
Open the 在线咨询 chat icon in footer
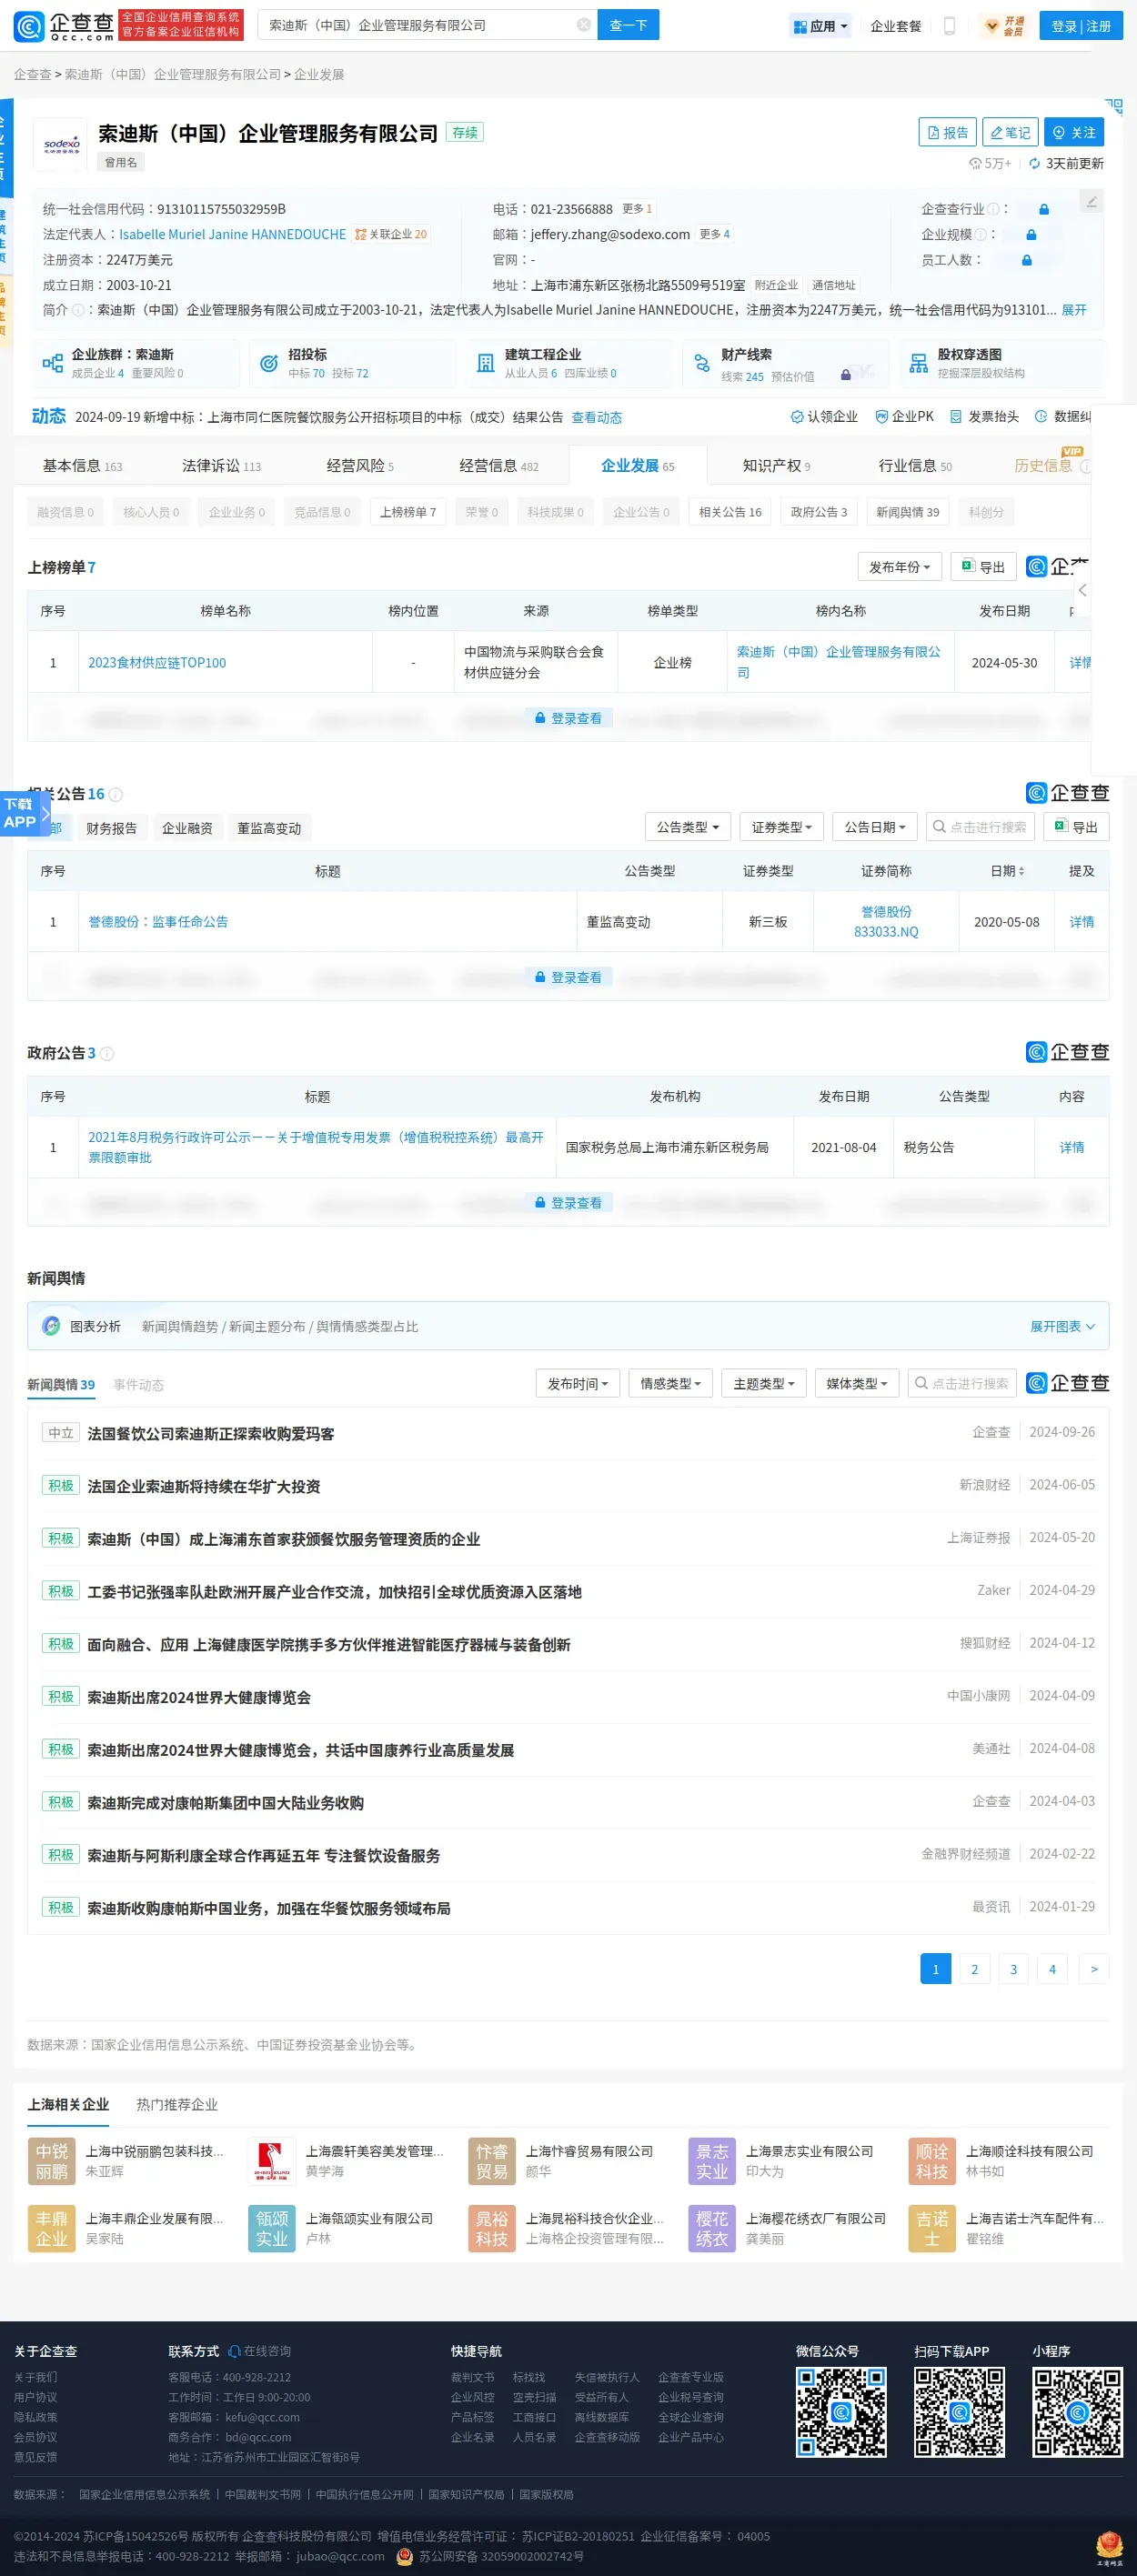(260, 2352)
